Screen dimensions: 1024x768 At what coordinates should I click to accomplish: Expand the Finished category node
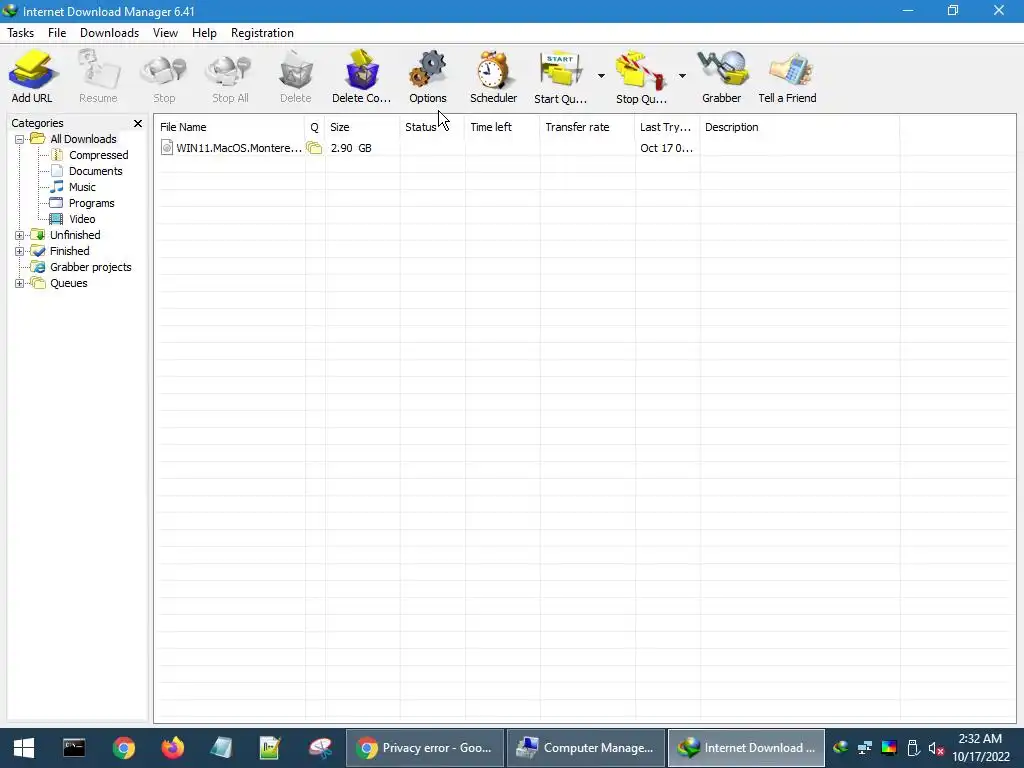(20, 251)
